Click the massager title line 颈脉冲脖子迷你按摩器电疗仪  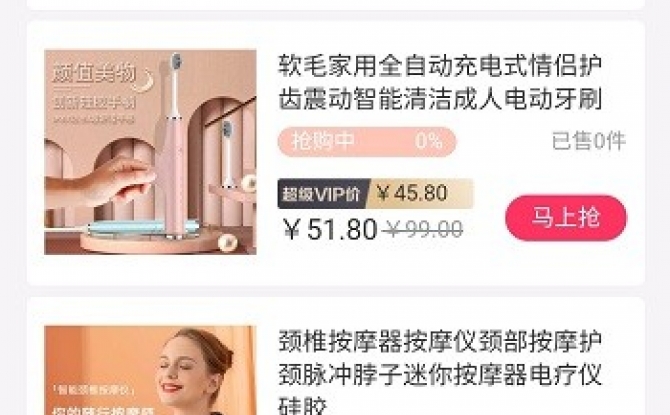tap(440, 374)
